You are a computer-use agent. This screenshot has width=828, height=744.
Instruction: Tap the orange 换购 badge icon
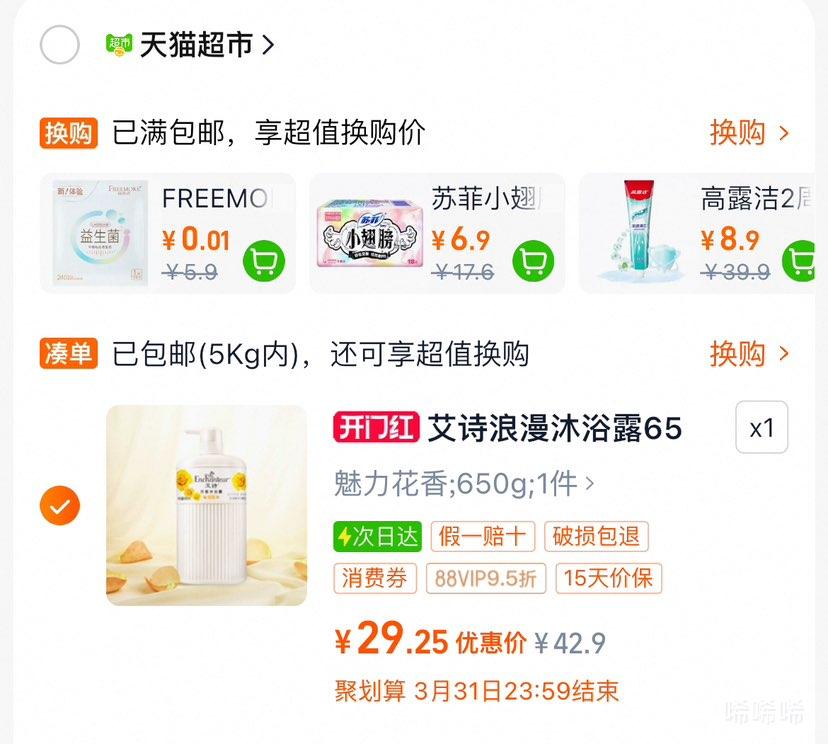(x=69, y=133)
